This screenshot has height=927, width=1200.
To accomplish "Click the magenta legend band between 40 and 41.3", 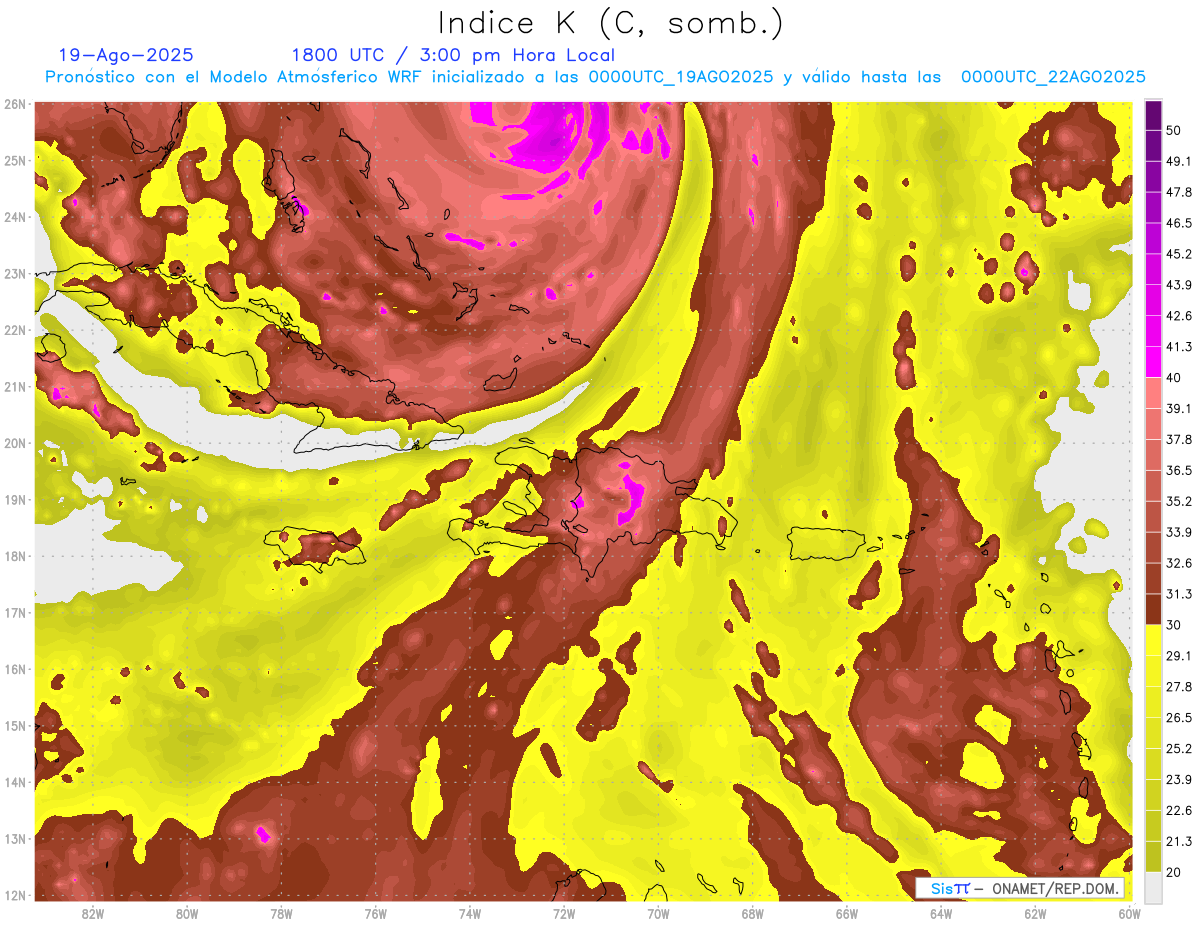I will tap(1153, 362).
